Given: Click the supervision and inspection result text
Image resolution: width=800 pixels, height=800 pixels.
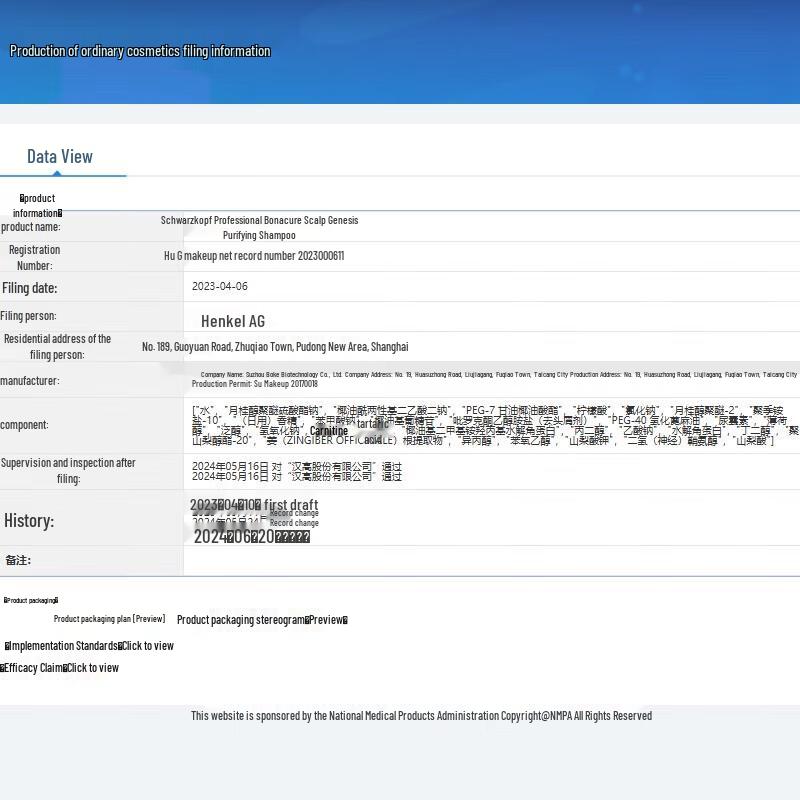Looking at the screenshot, I should [x=297, y=471].
